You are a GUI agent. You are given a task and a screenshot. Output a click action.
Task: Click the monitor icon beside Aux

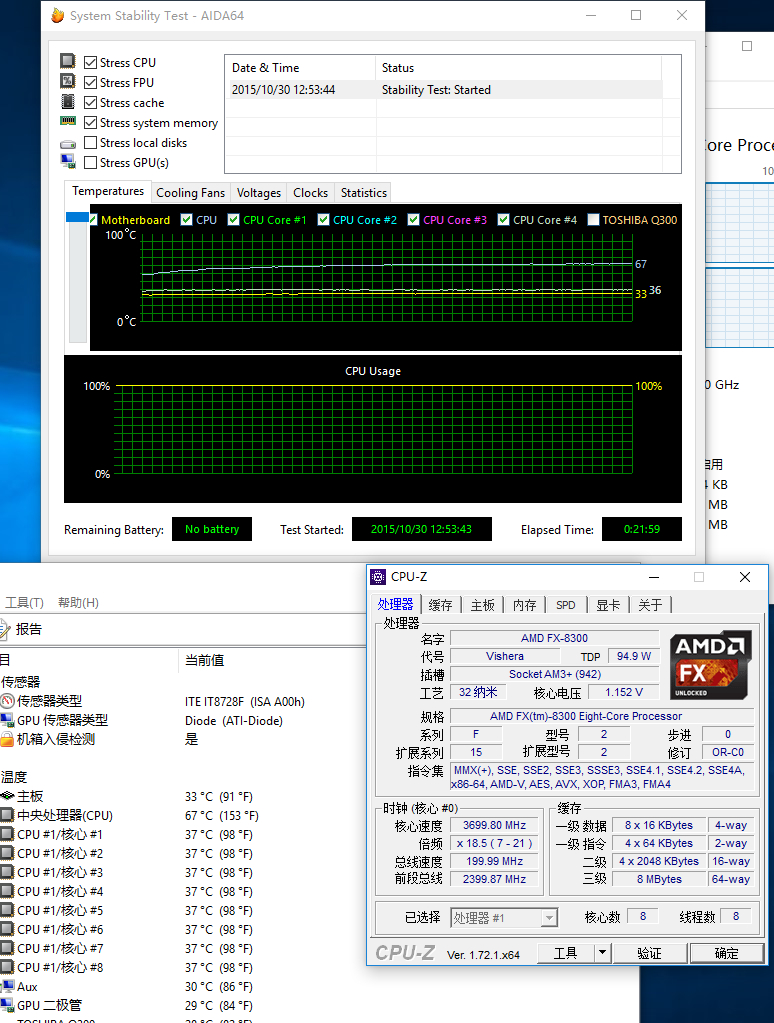click(7, 986)
